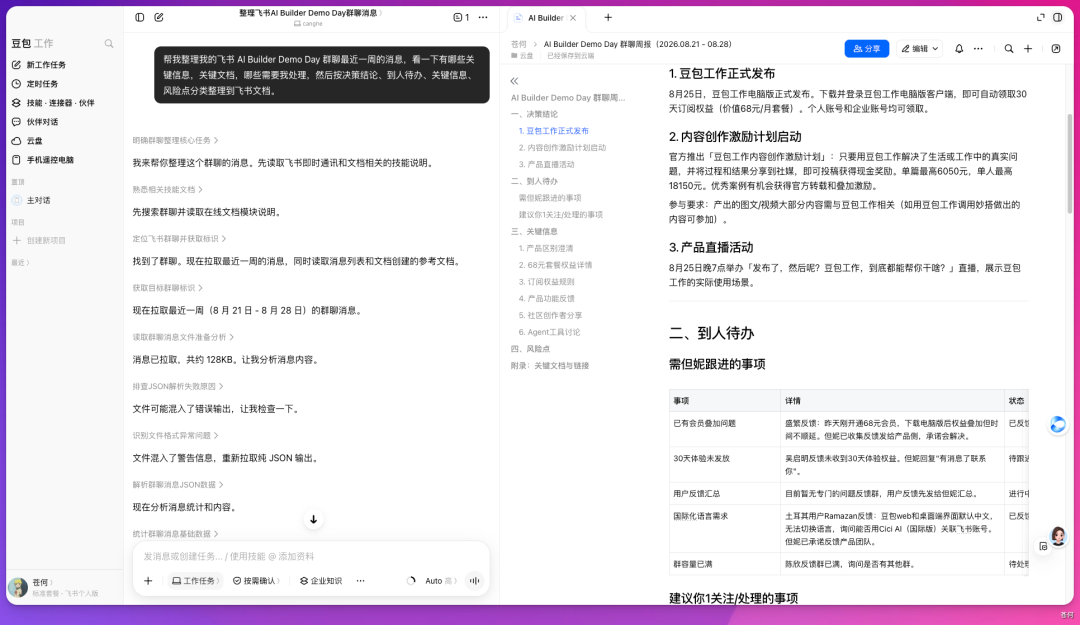1080x625 pixels.
Task: Toggle the 企业知识 option
Action: point(321,581)
